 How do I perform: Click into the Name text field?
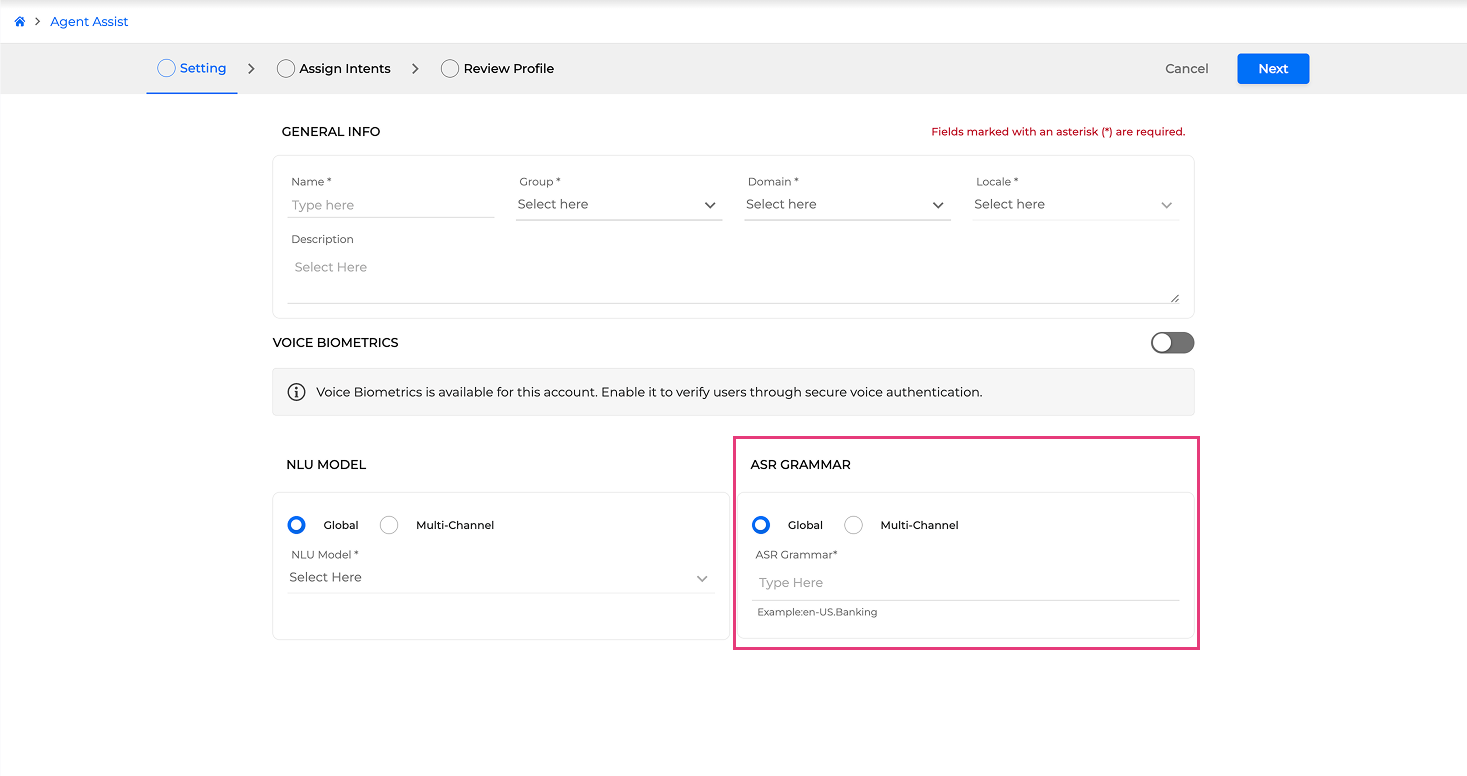click(391, 205)
